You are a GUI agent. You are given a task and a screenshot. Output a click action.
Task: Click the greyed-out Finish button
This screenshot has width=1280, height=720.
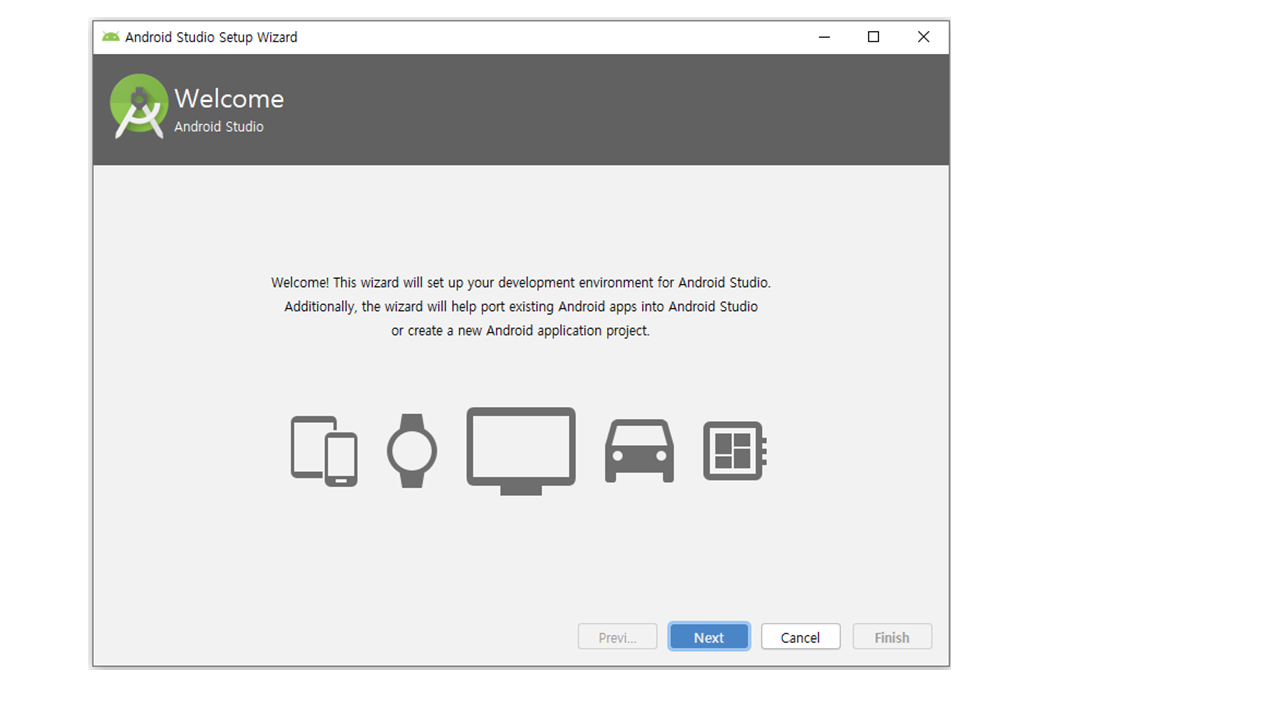click(x=892, y=637)
